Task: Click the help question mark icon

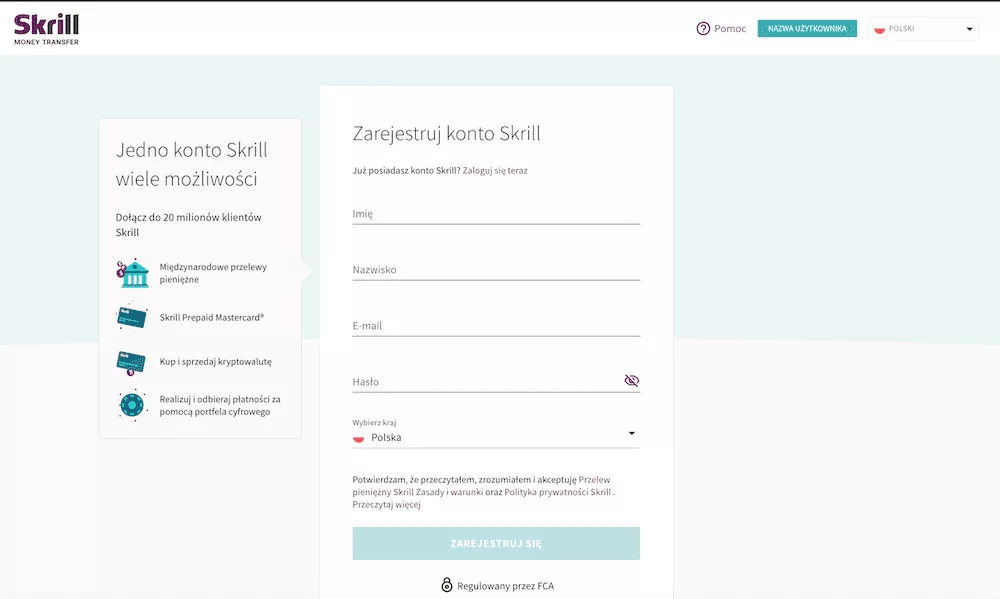Action: (703, 29)
